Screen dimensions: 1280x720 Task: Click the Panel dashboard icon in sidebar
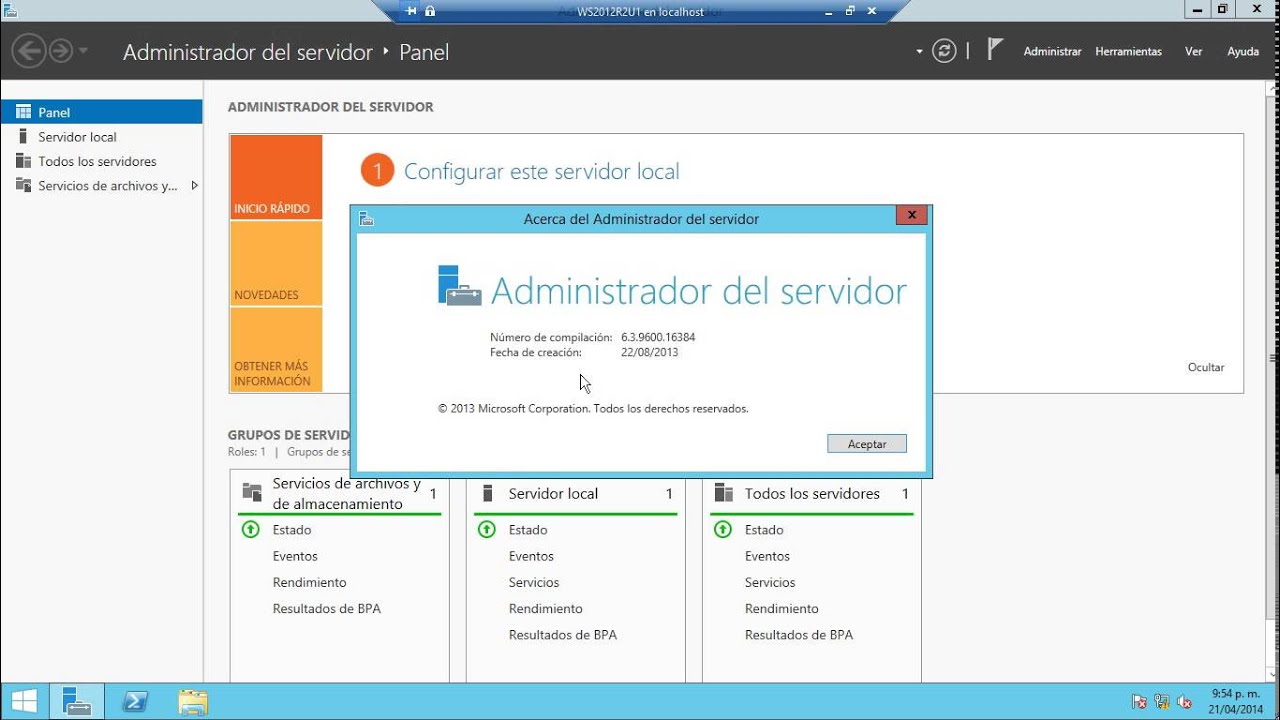pyautogui.click(x=23, y=112)
